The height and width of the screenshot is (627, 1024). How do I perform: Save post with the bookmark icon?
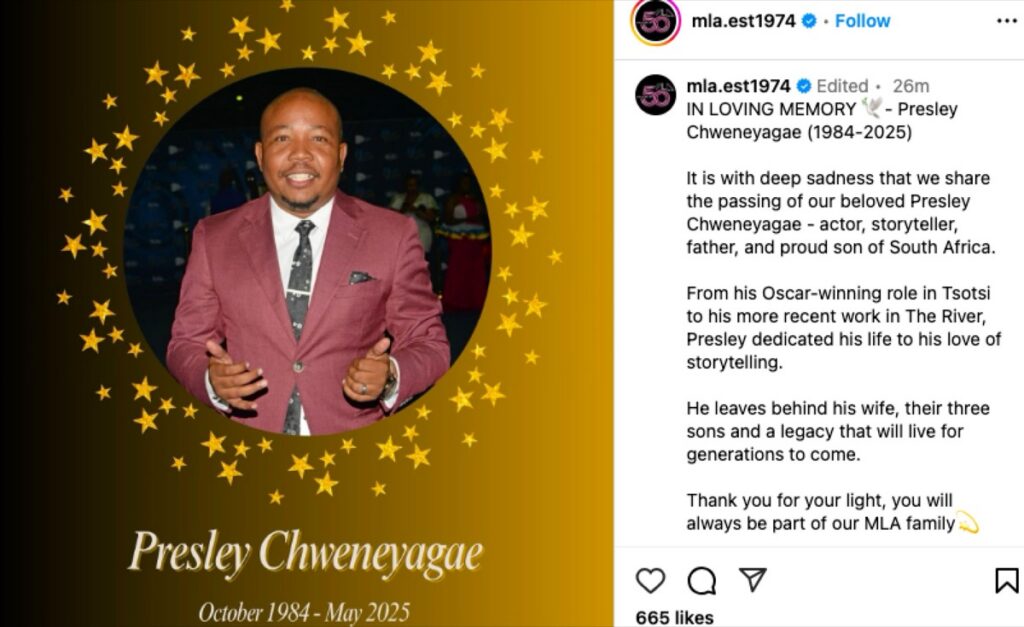tap(1006, 580)
